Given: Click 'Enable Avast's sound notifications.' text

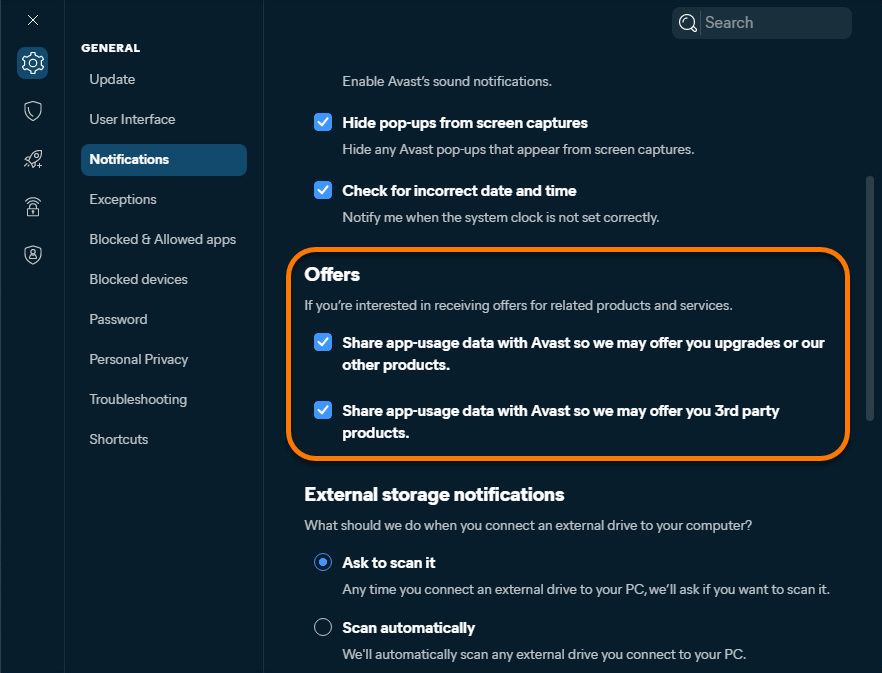Looking at the screenshot, I should (447, 82).
